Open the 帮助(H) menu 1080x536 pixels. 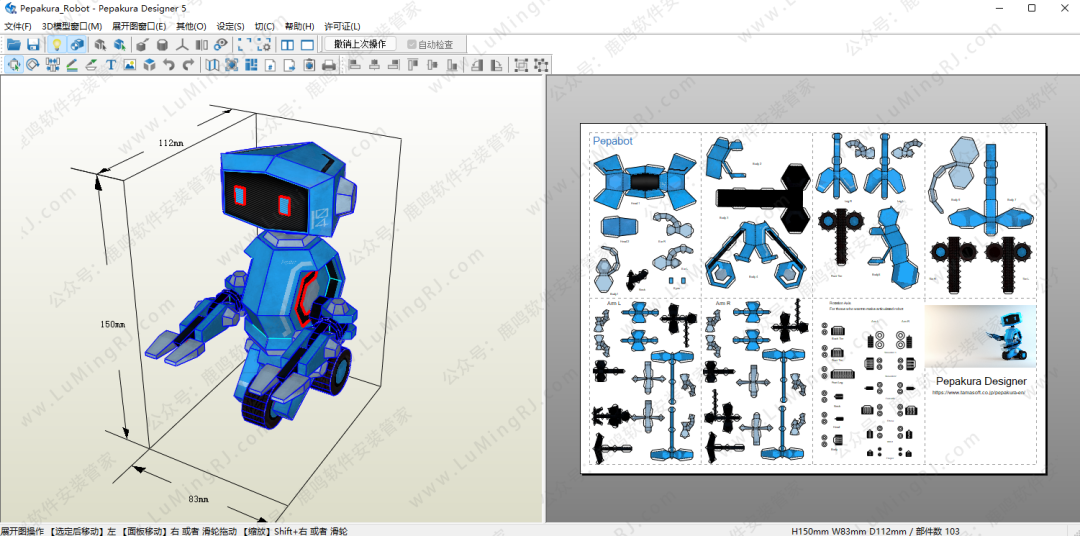pos(299,26)
